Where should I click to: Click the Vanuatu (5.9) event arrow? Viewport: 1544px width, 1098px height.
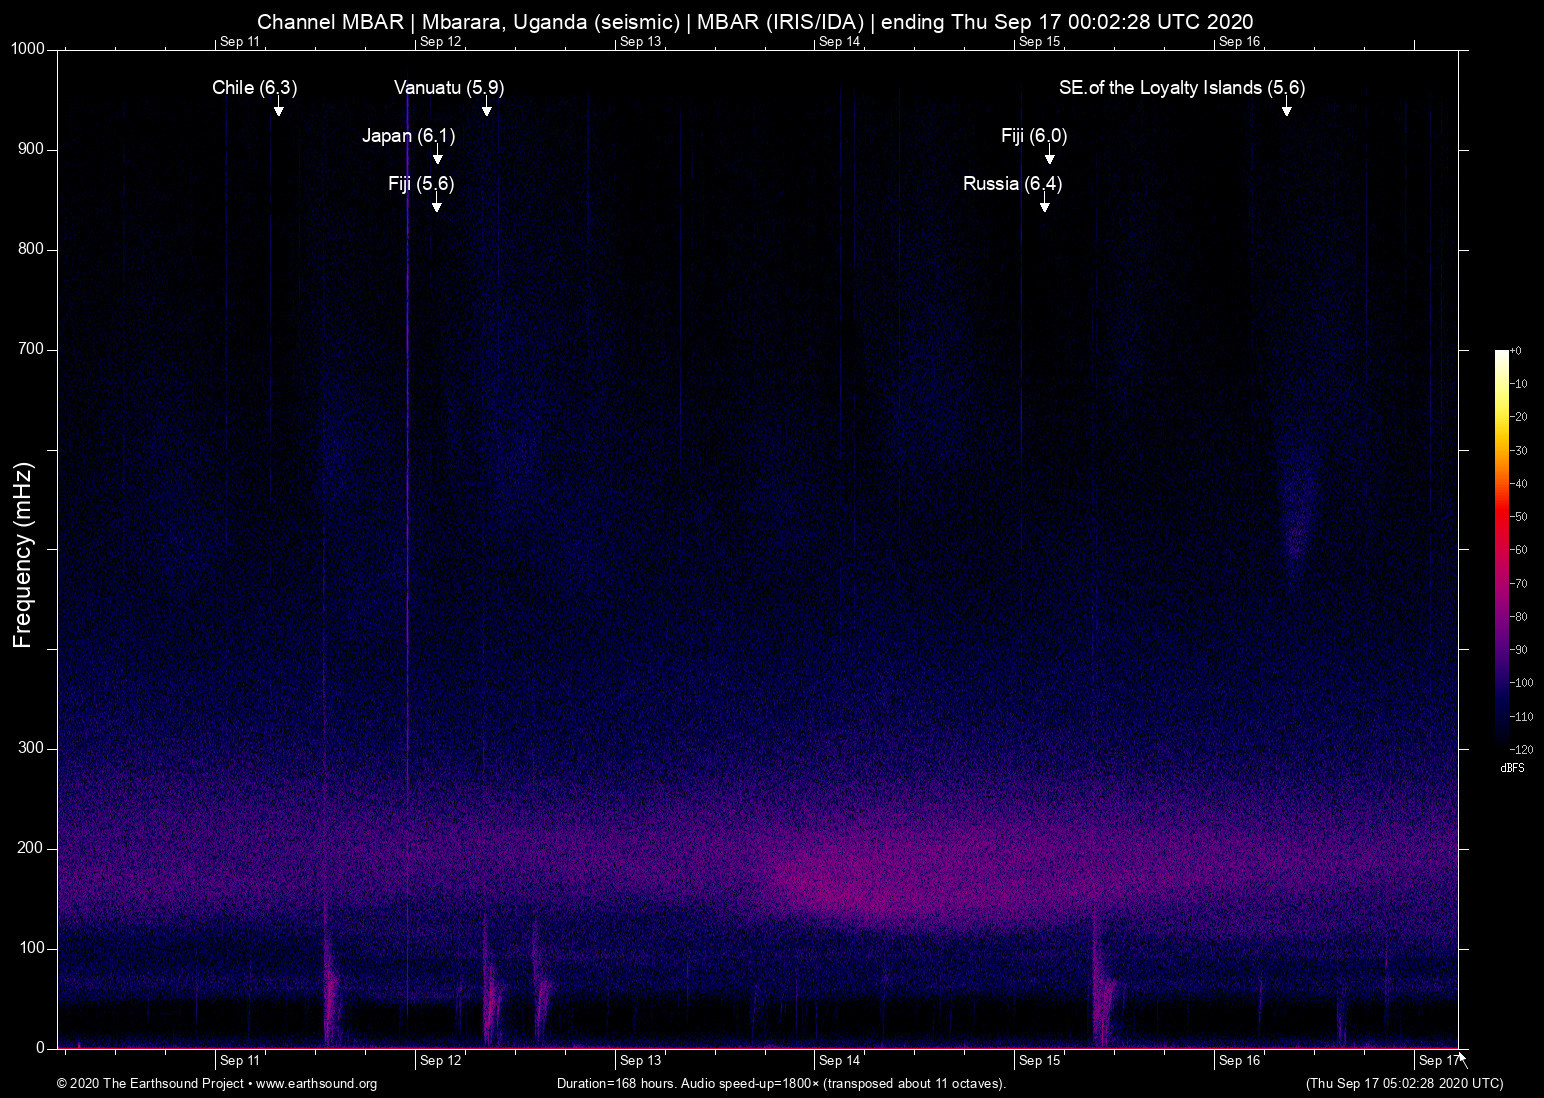[487, 110]
